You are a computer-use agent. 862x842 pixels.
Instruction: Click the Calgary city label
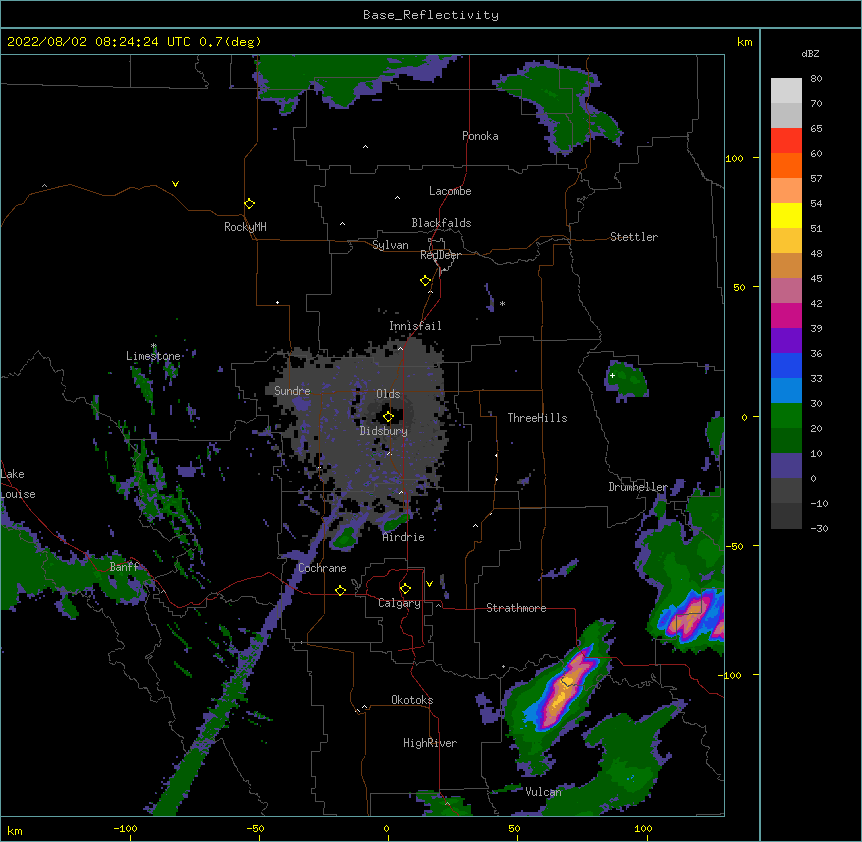point(399,603)
